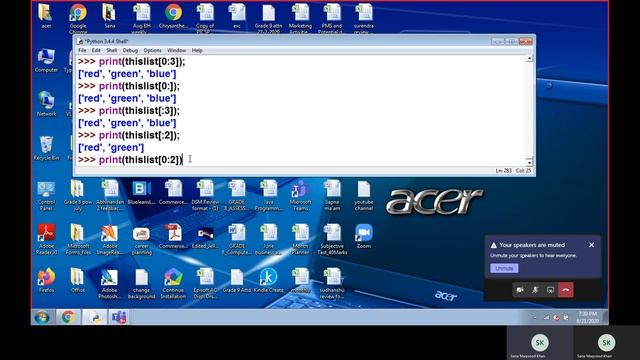The width and height of the screenshot is (640, 360).
Task: Launch Adobe Reader XI shortcut
Action: pyautogui.click(x=46, y=240)
